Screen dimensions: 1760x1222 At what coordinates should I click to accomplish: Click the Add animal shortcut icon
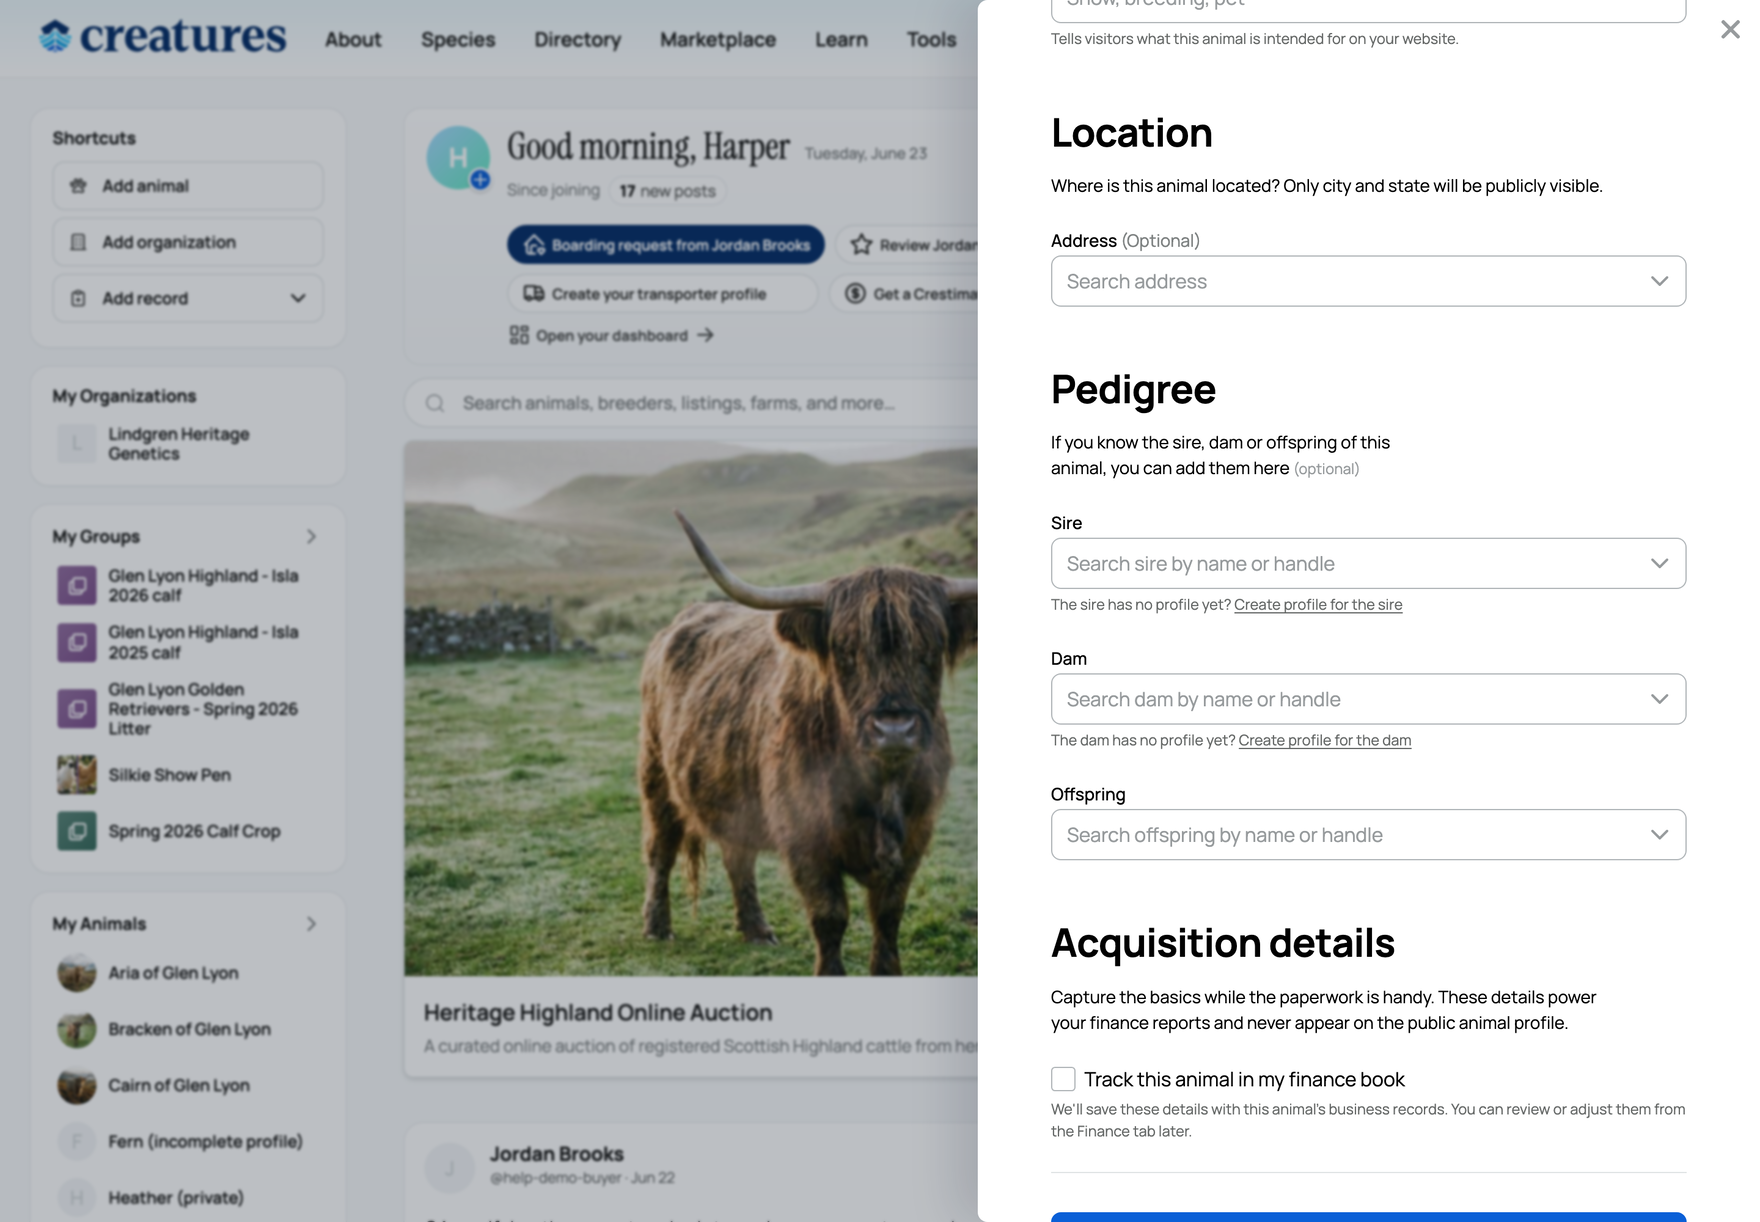pos(78,186)
